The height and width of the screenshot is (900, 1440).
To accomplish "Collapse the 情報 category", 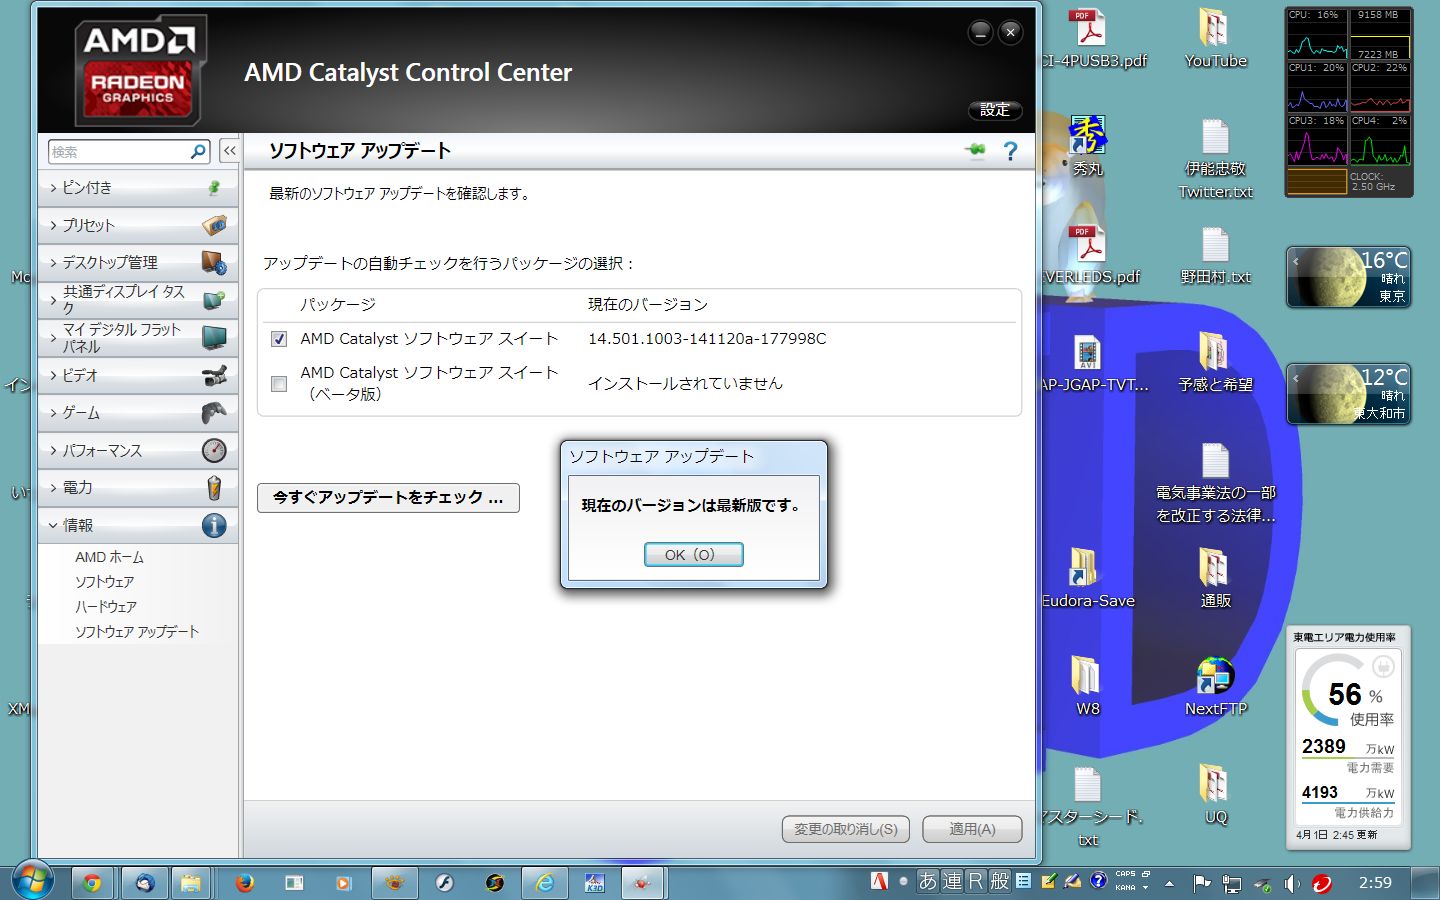I will coord(138,525).
